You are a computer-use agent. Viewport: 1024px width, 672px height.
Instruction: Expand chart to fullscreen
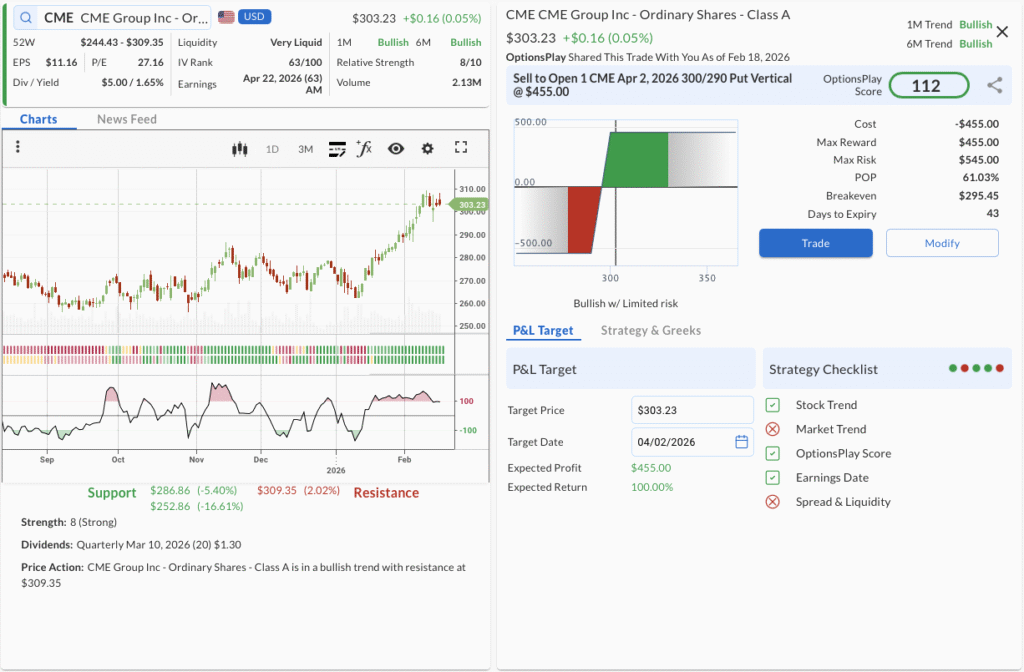point(461,148)
